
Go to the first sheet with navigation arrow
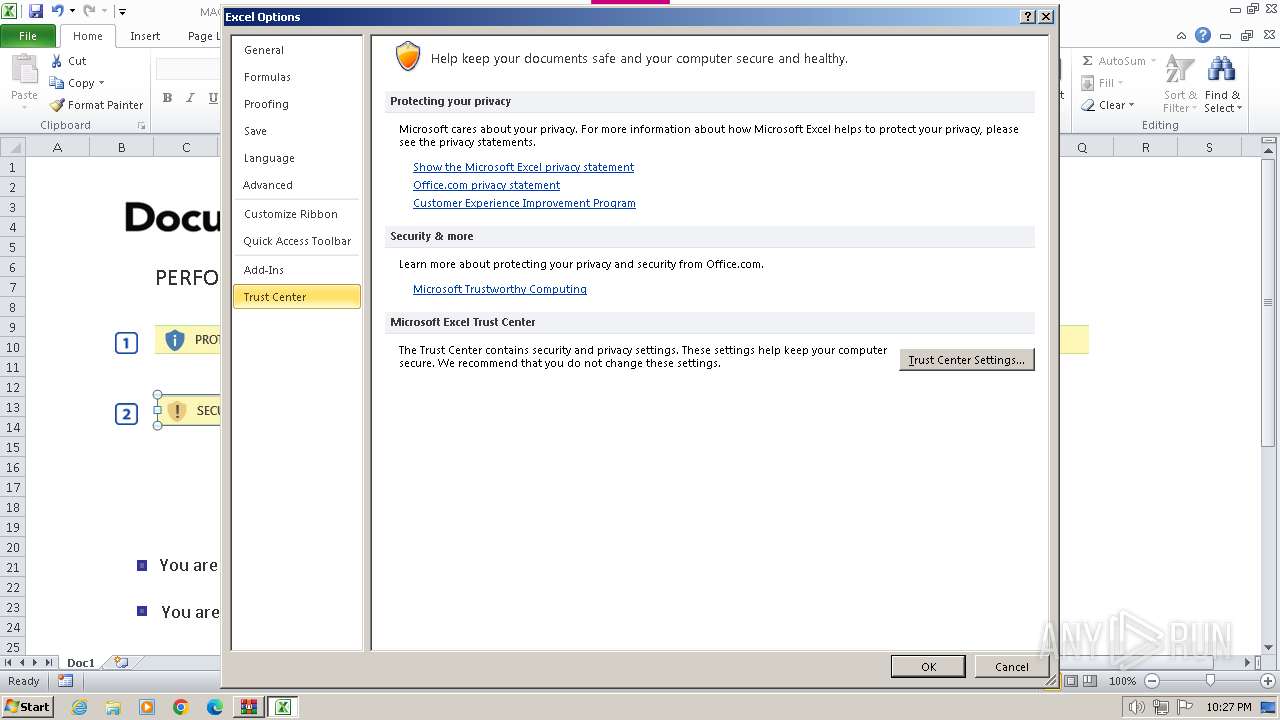coord(9,662)
